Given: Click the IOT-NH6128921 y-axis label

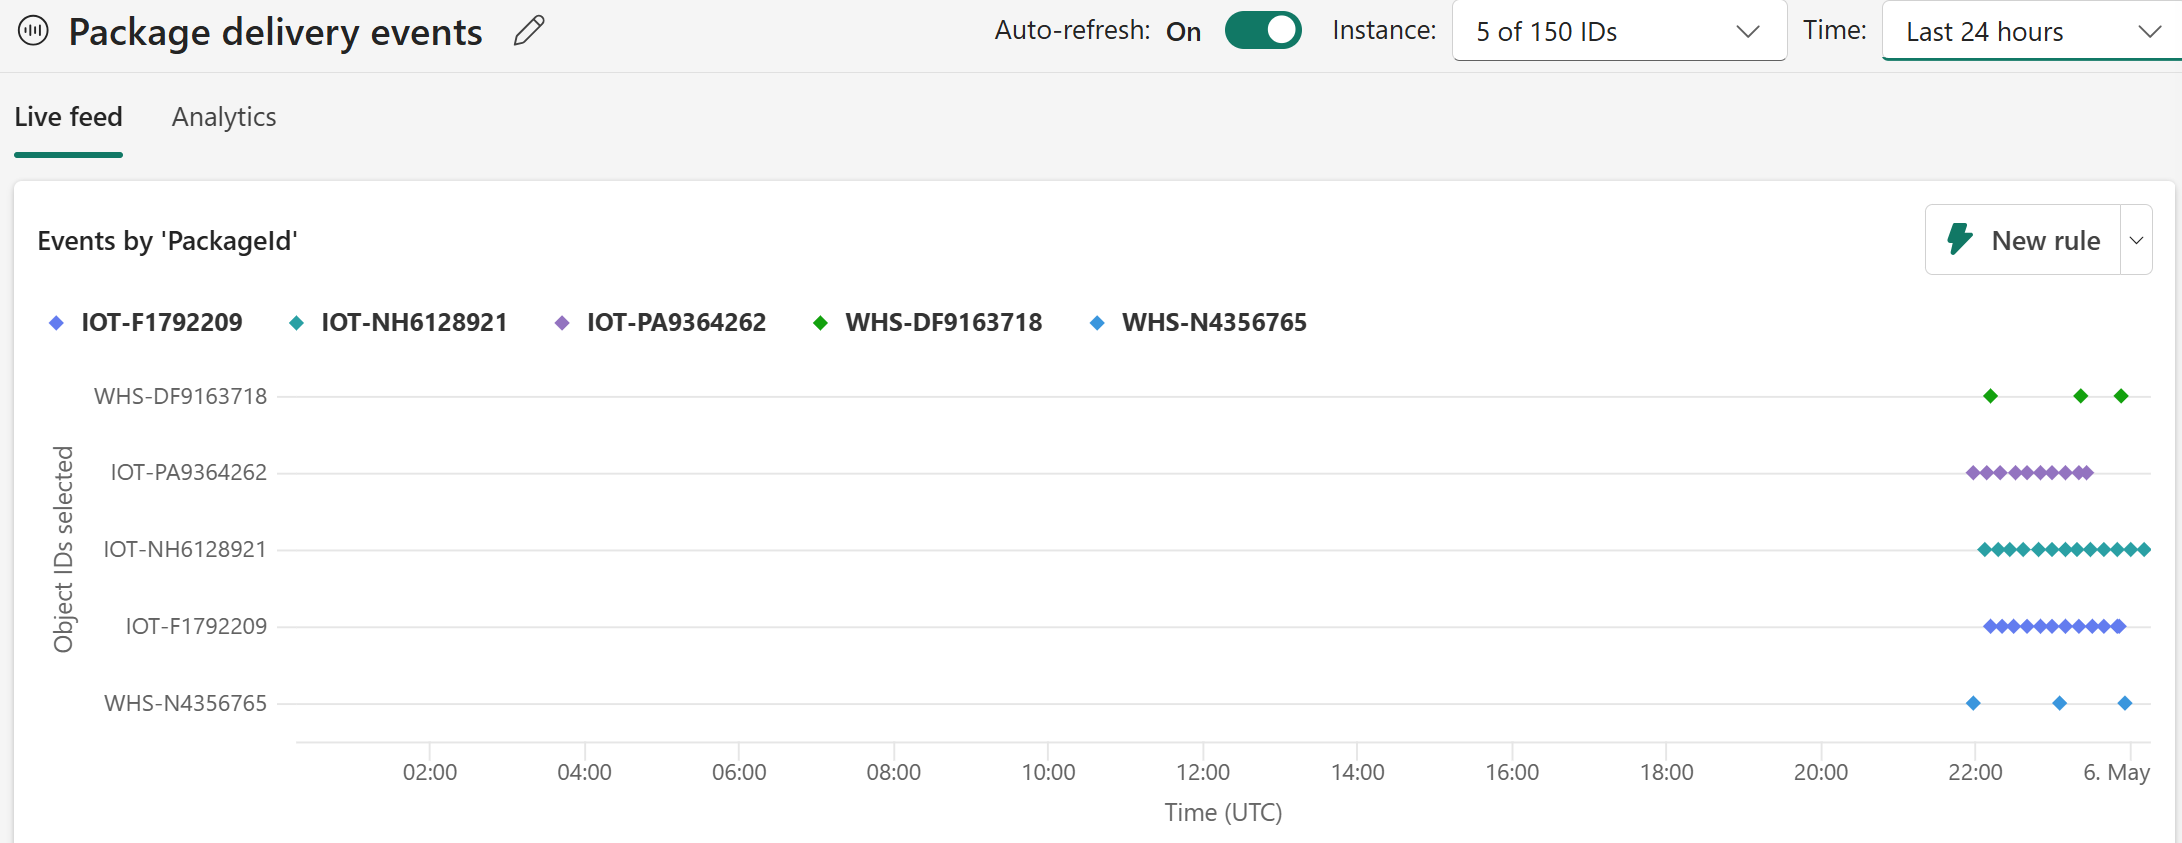Looking at the screenshot, I should 185,549.
